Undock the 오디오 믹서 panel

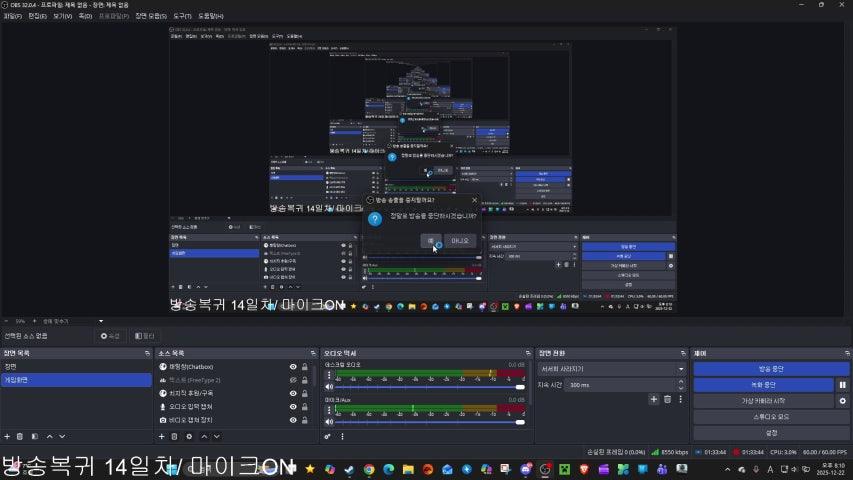[528, 354]
